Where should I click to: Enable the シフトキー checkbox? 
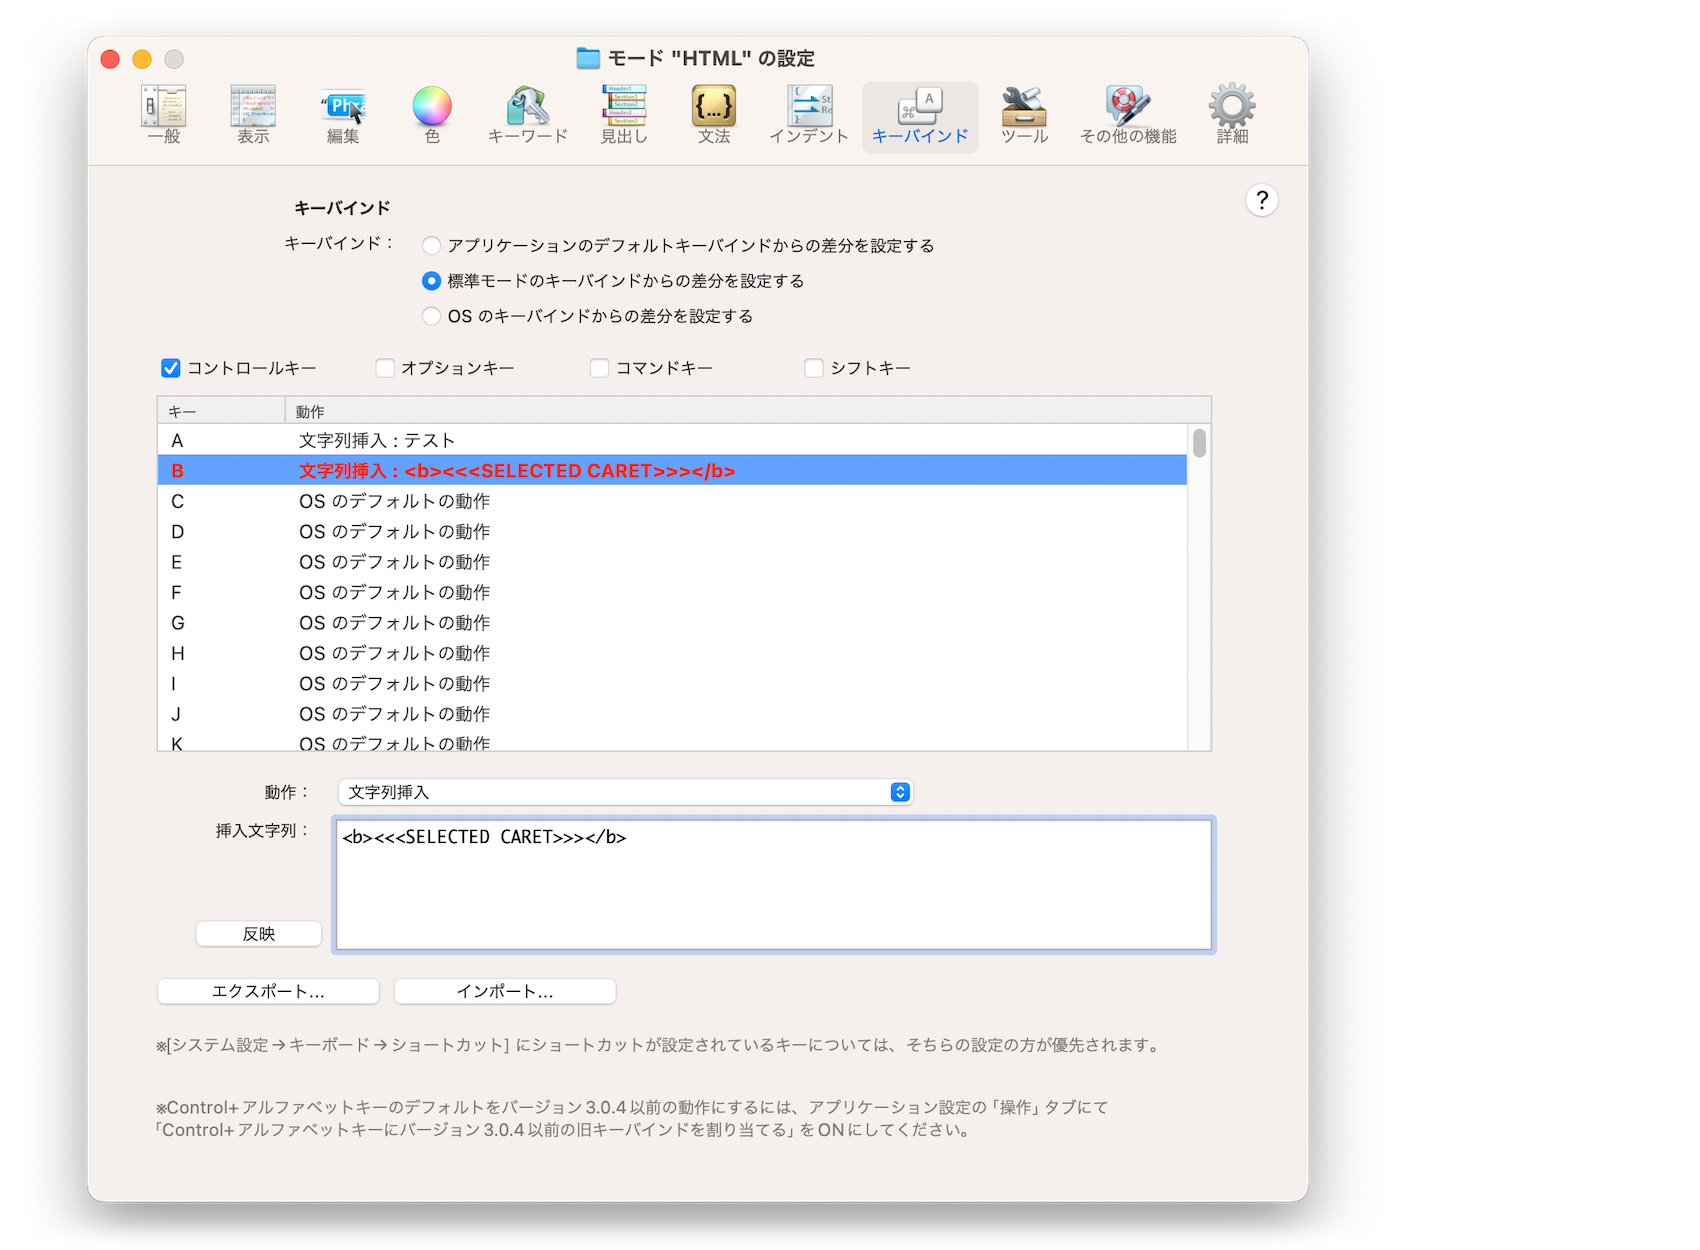coord(814,368)
